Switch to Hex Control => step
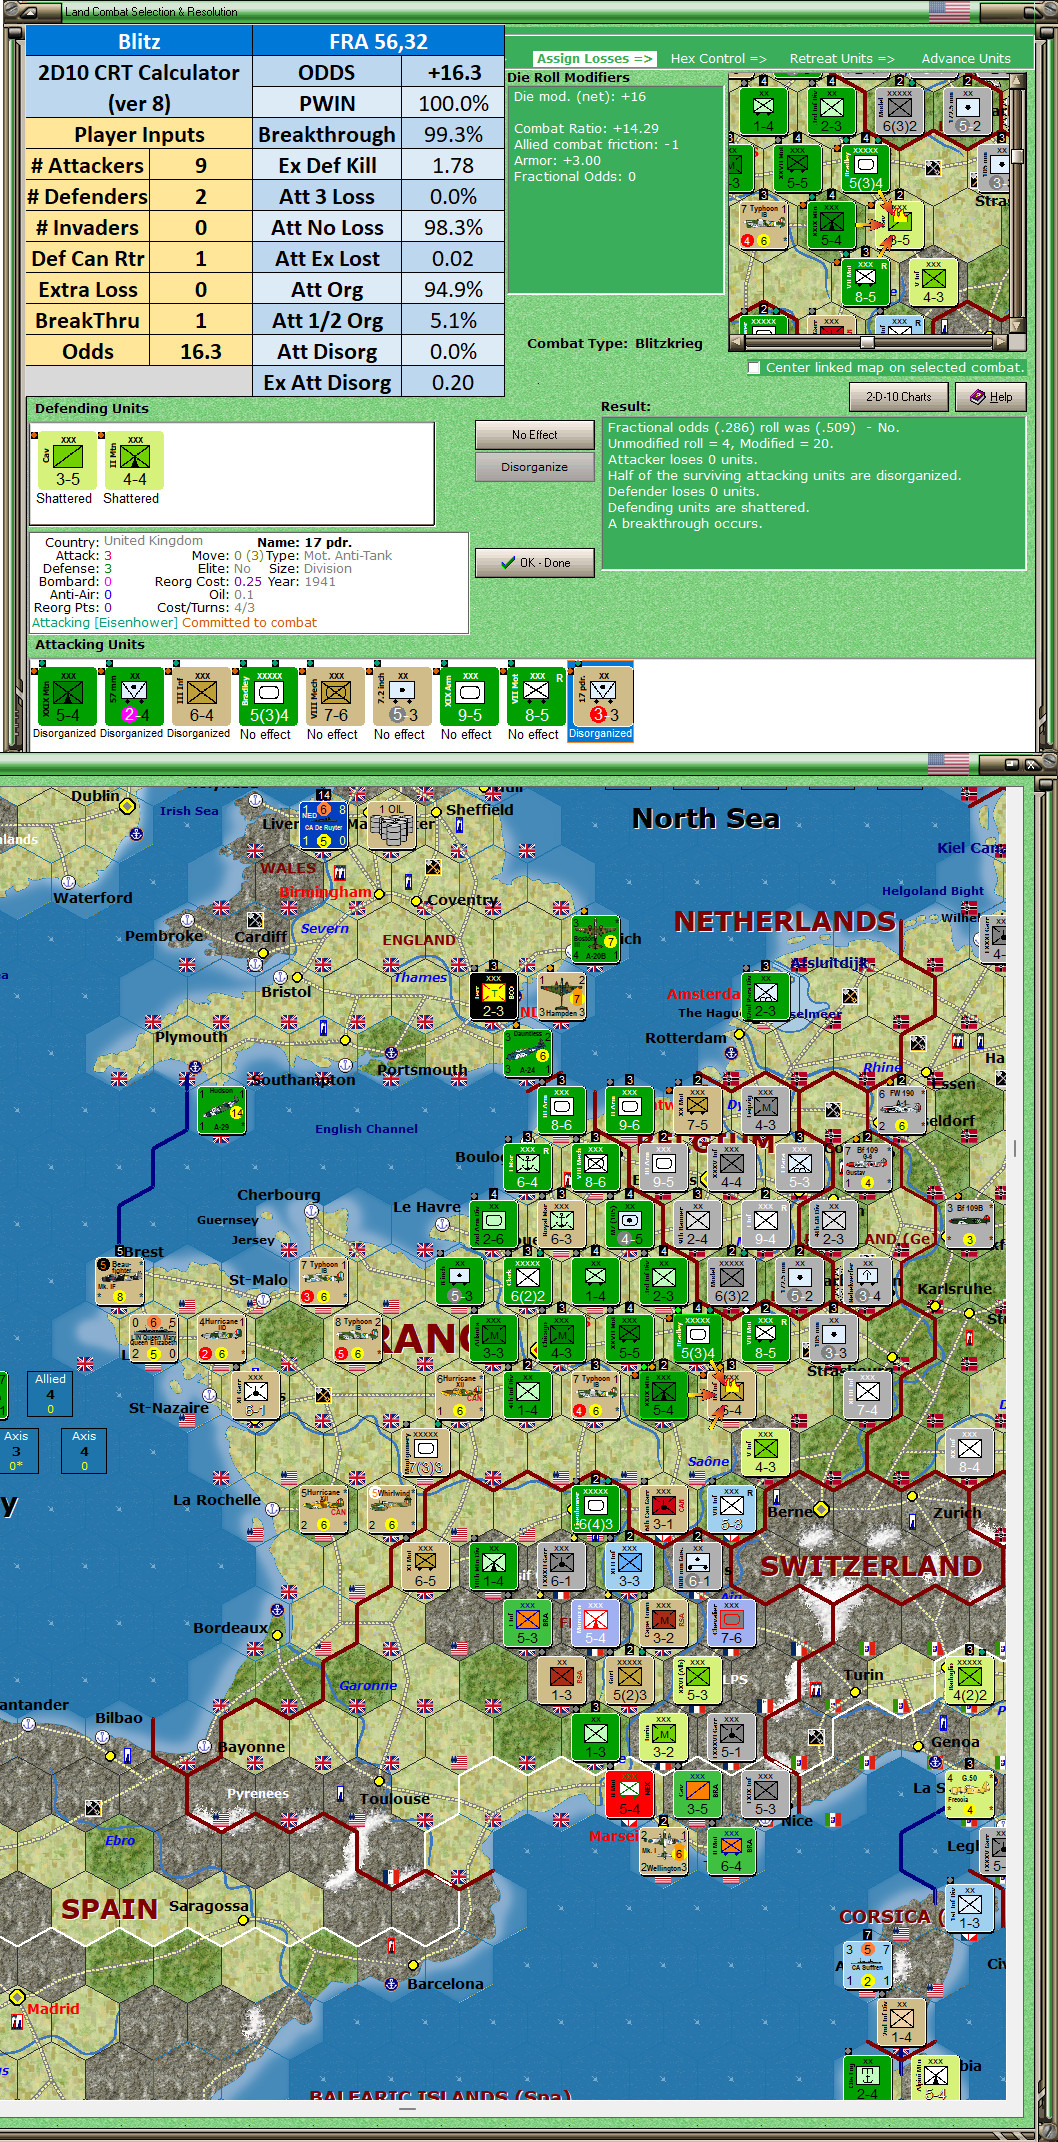The width and height of the screenshot is (1058, 2142). pyautogui.click(x=718, y=58)
